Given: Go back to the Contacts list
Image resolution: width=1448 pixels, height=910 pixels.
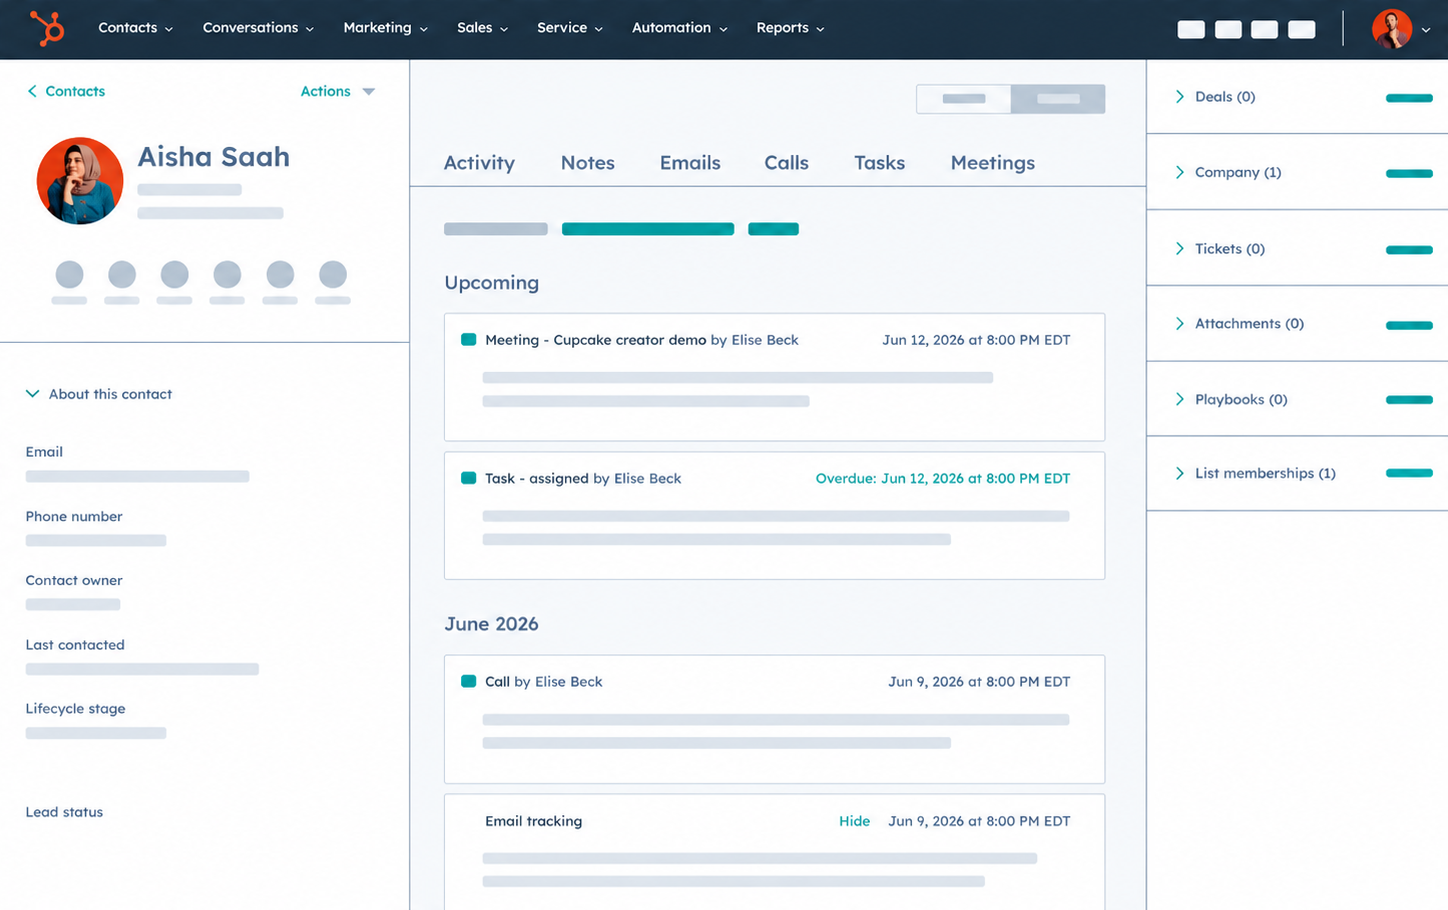Looking at the screenshot, I should click(75, 91).
